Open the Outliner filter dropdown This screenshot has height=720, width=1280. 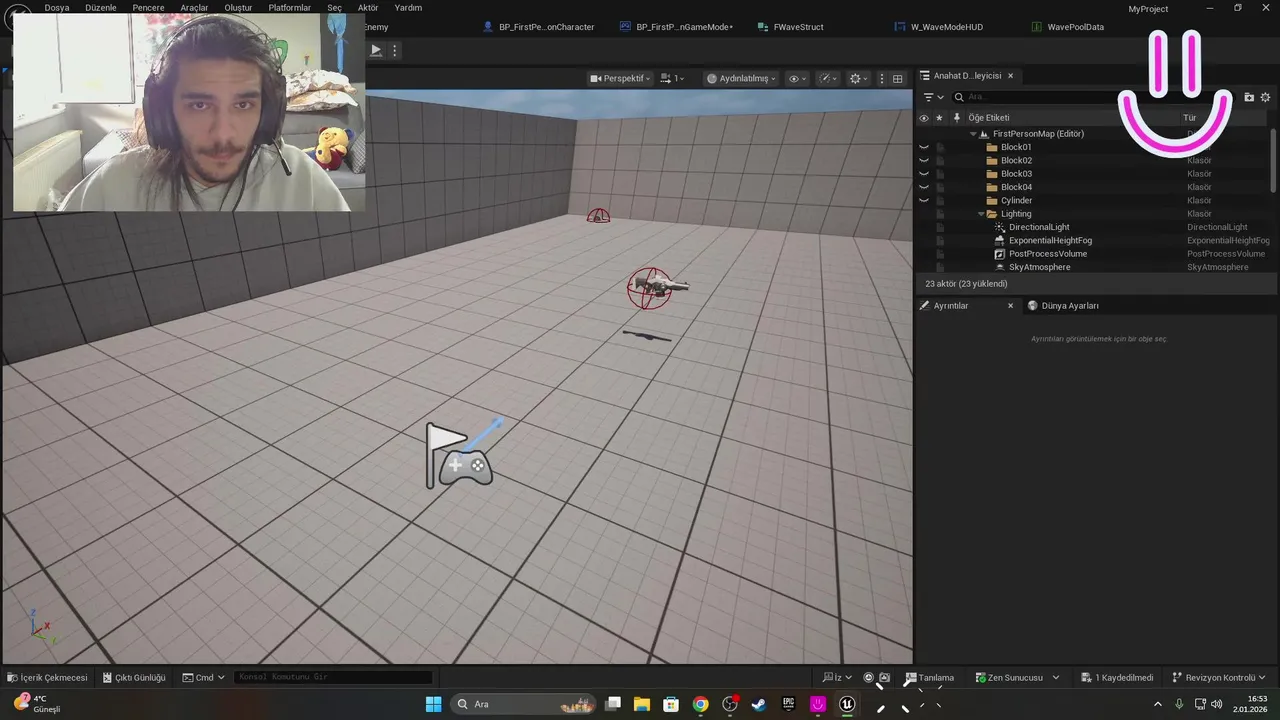[933, 97]
